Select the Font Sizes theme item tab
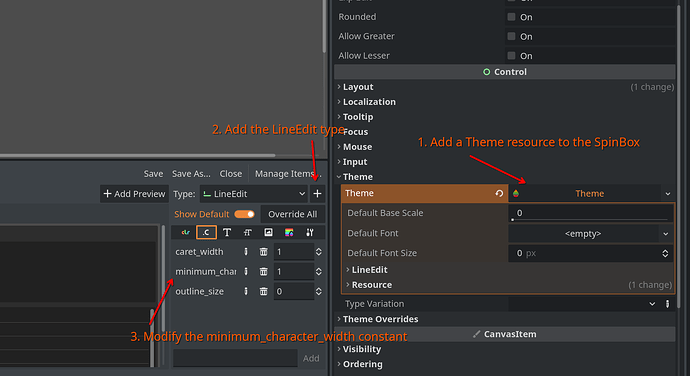 point(248,232)
